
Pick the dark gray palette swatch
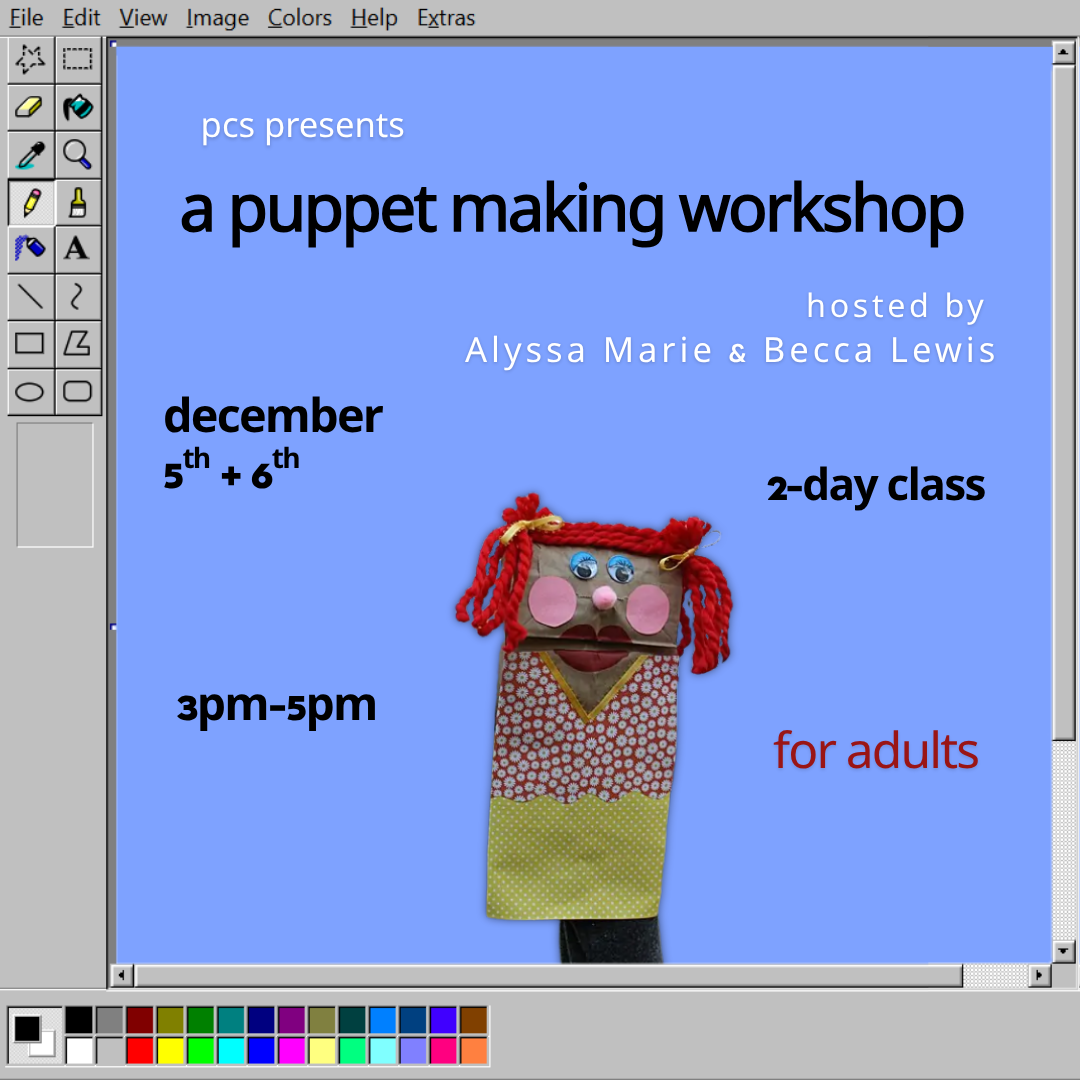click(110, 1020)
